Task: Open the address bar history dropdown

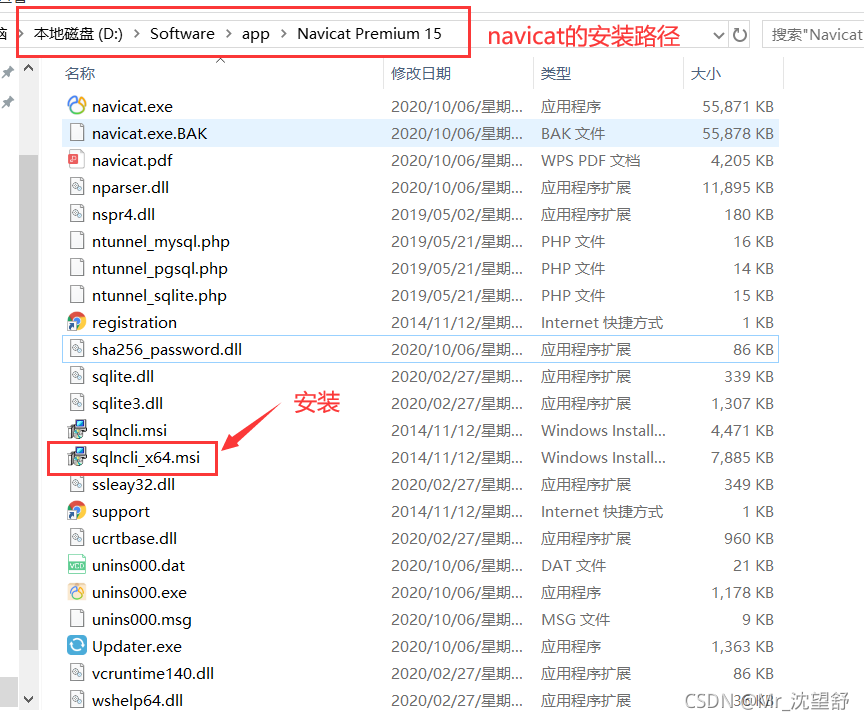Action: tap(718, 35)
